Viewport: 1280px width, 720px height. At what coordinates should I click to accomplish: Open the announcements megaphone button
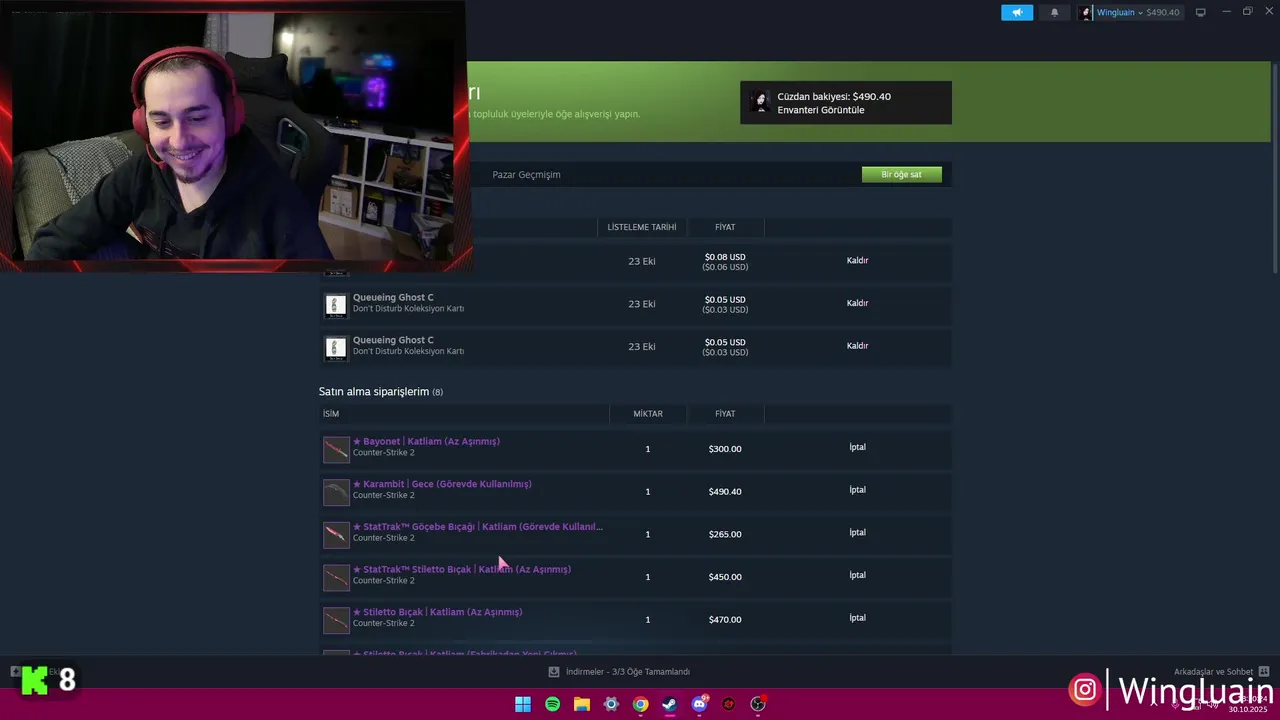pos(1017,12)
